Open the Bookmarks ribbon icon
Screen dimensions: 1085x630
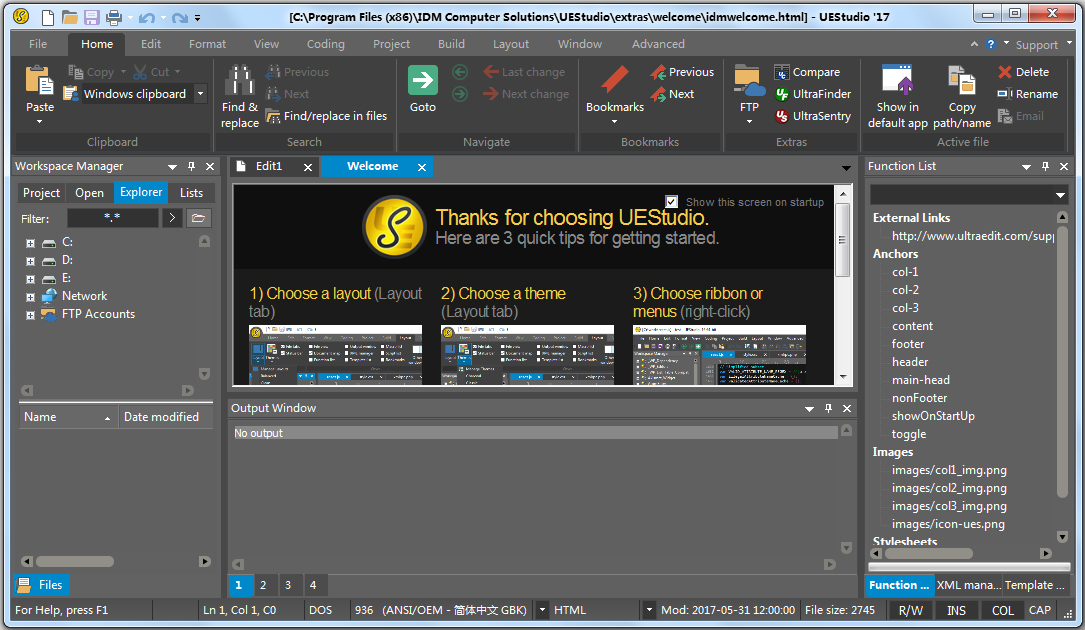click(614, 79)
